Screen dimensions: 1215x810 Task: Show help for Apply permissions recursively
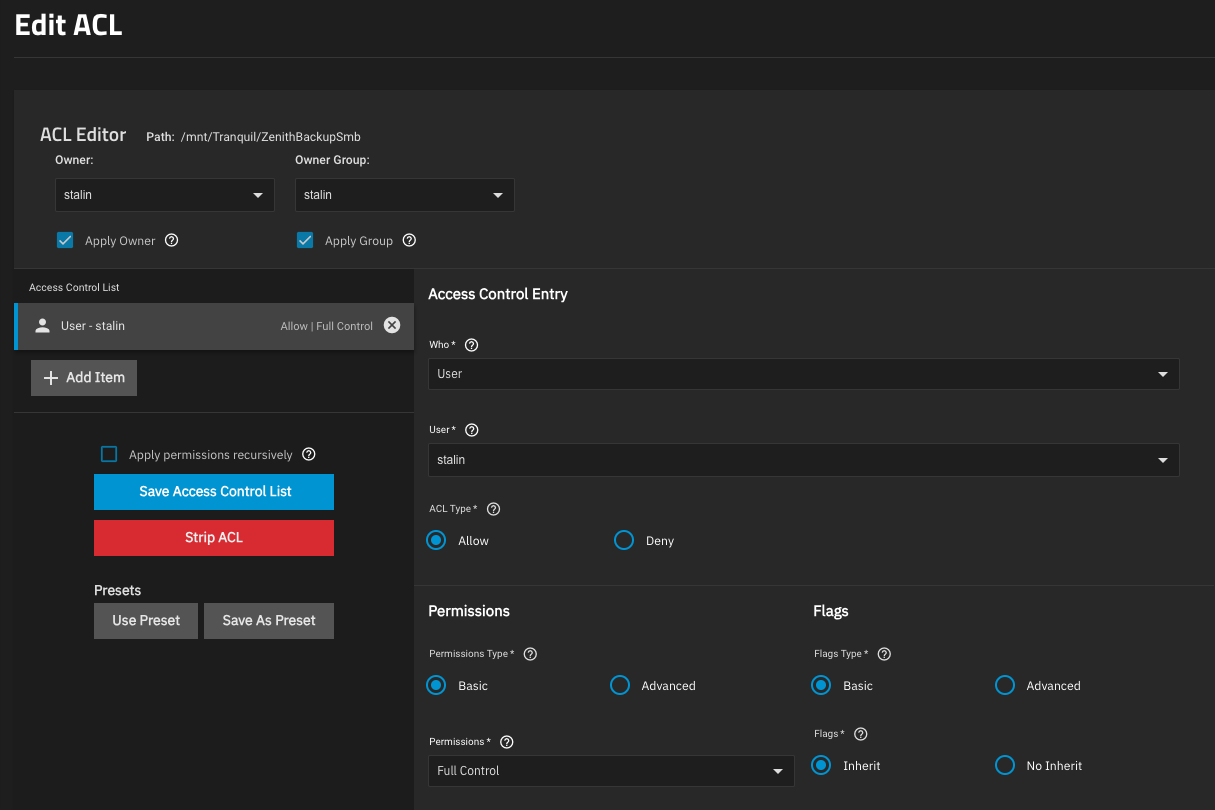[x=309, y=454]
